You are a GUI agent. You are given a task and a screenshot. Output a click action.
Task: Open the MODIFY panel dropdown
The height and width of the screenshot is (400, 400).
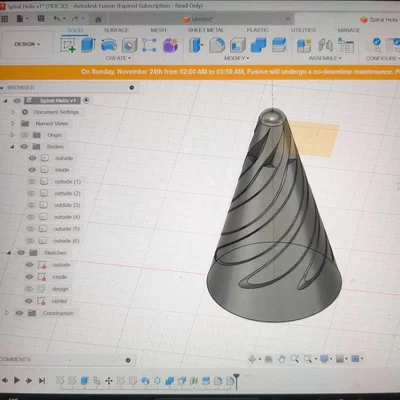(x=236, y=58)
